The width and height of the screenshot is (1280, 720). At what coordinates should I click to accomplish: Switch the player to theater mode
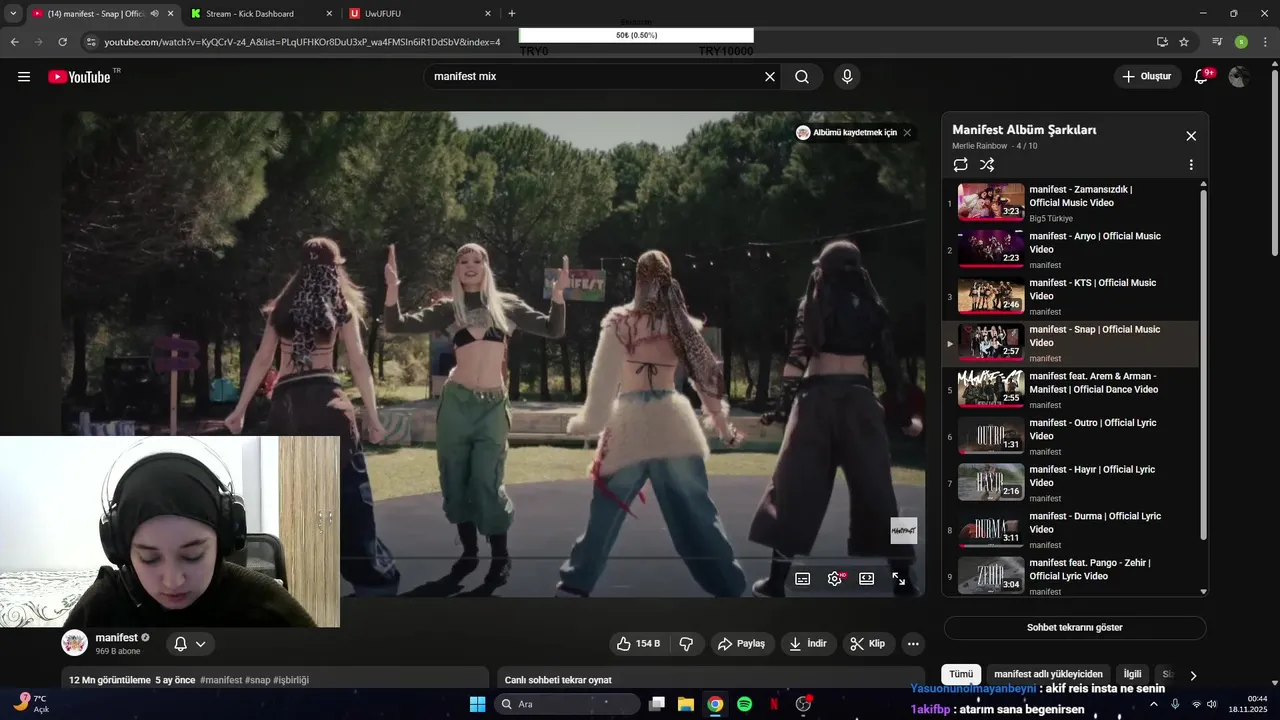pos(867,578)
